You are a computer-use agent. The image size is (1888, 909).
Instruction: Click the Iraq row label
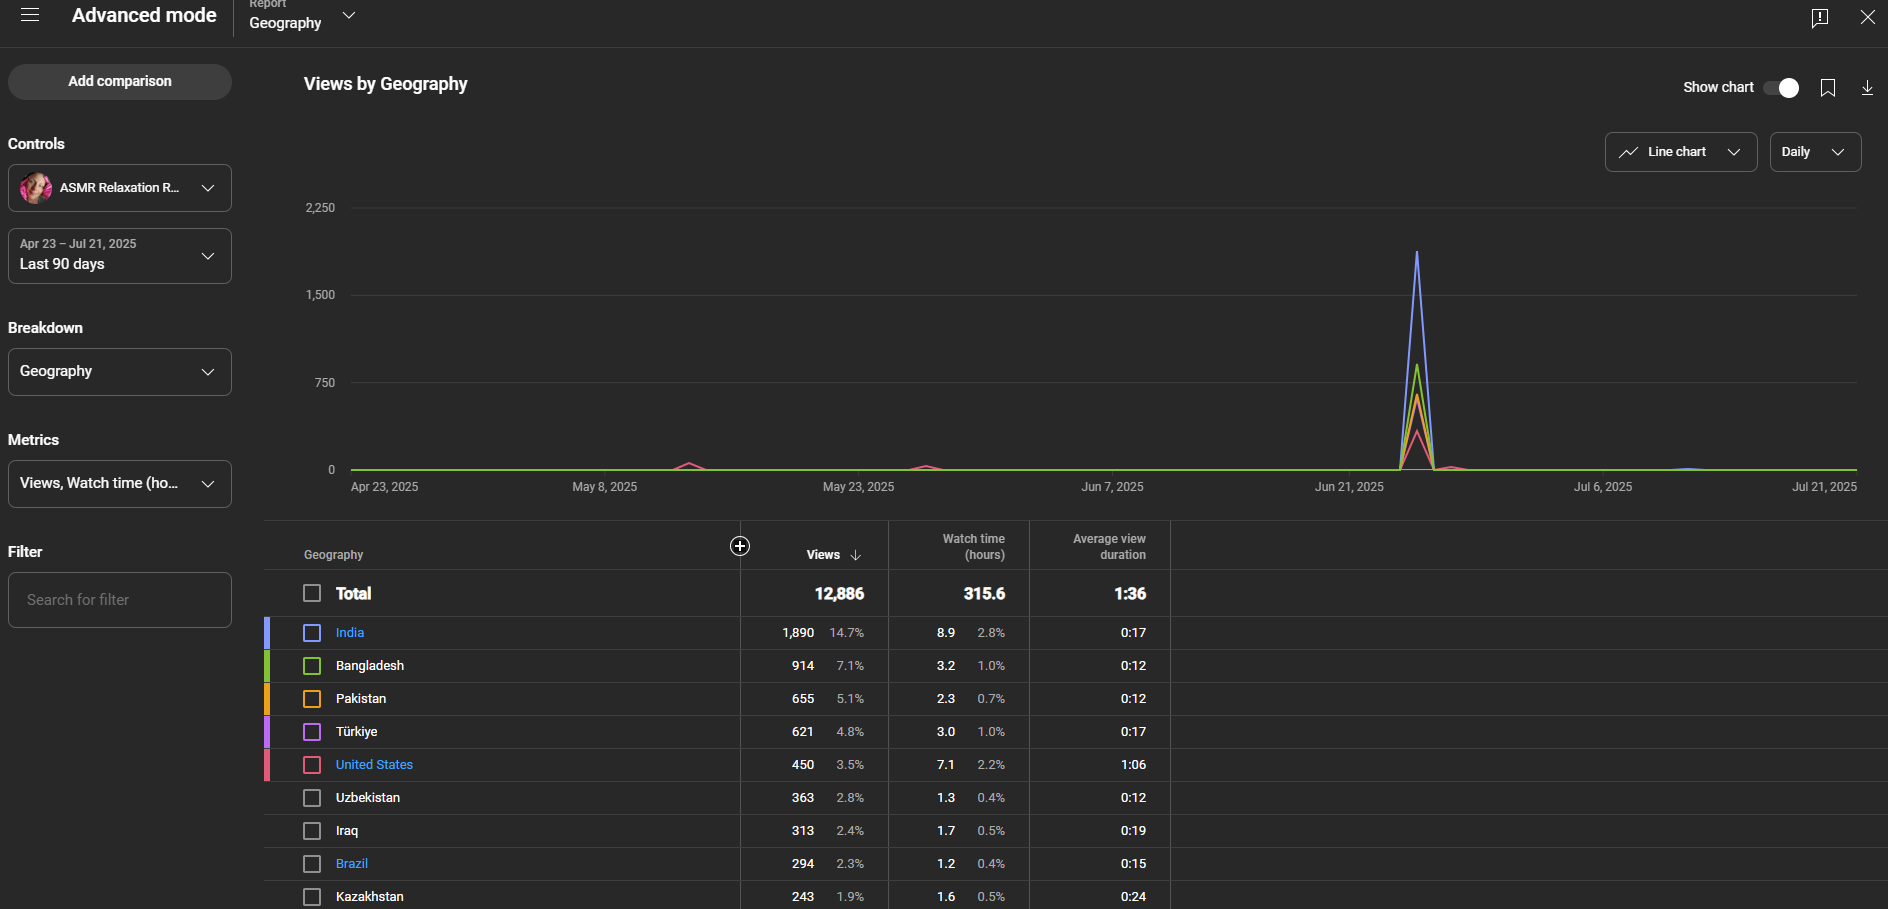point(347,831)
